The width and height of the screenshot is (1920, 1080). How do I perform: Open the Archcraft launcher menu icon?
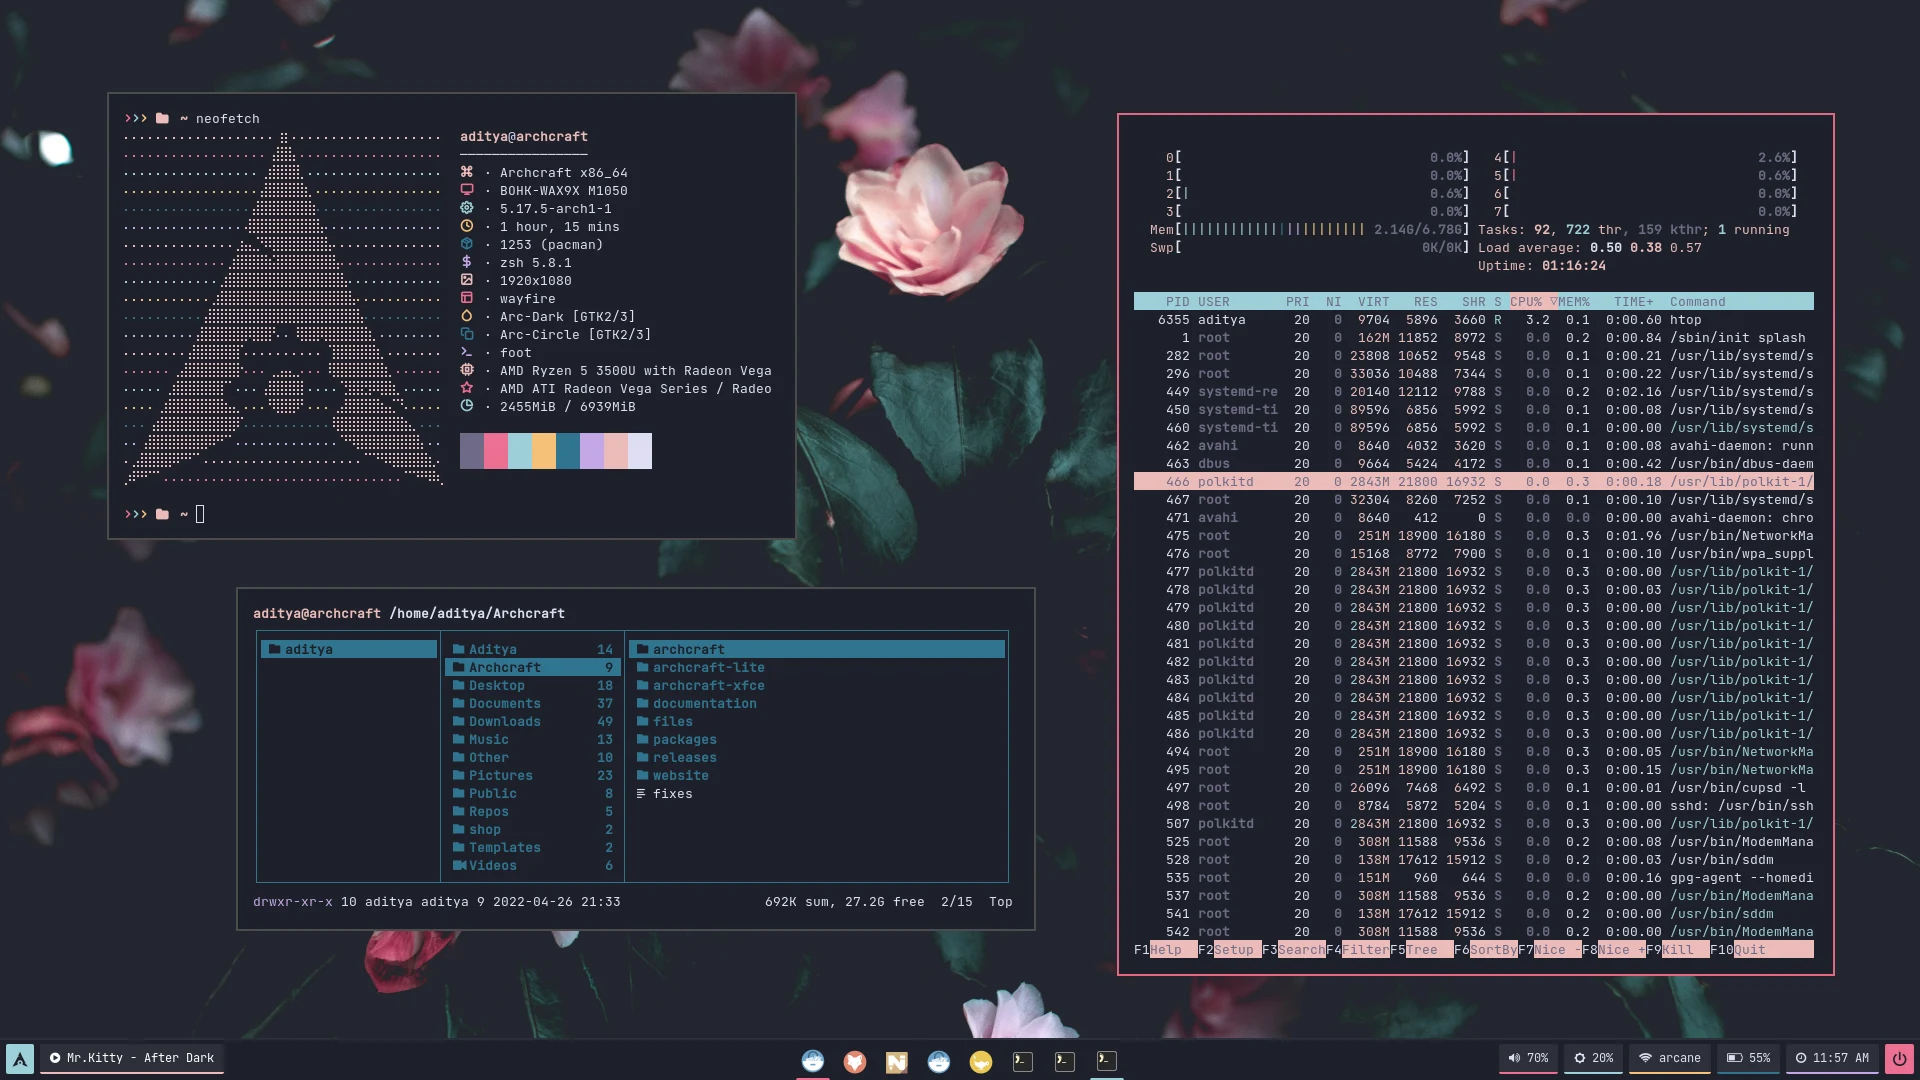(x=20, y=1058)
